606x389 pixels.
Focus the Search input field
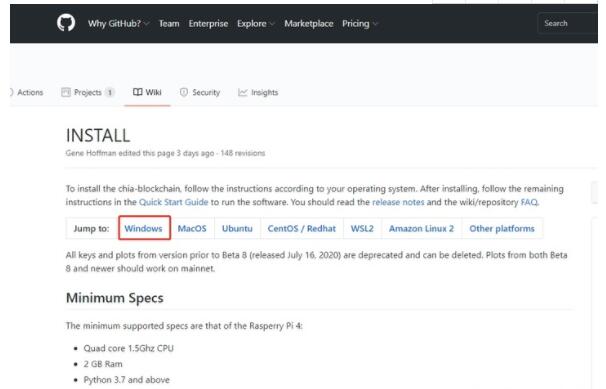[567, 23]
